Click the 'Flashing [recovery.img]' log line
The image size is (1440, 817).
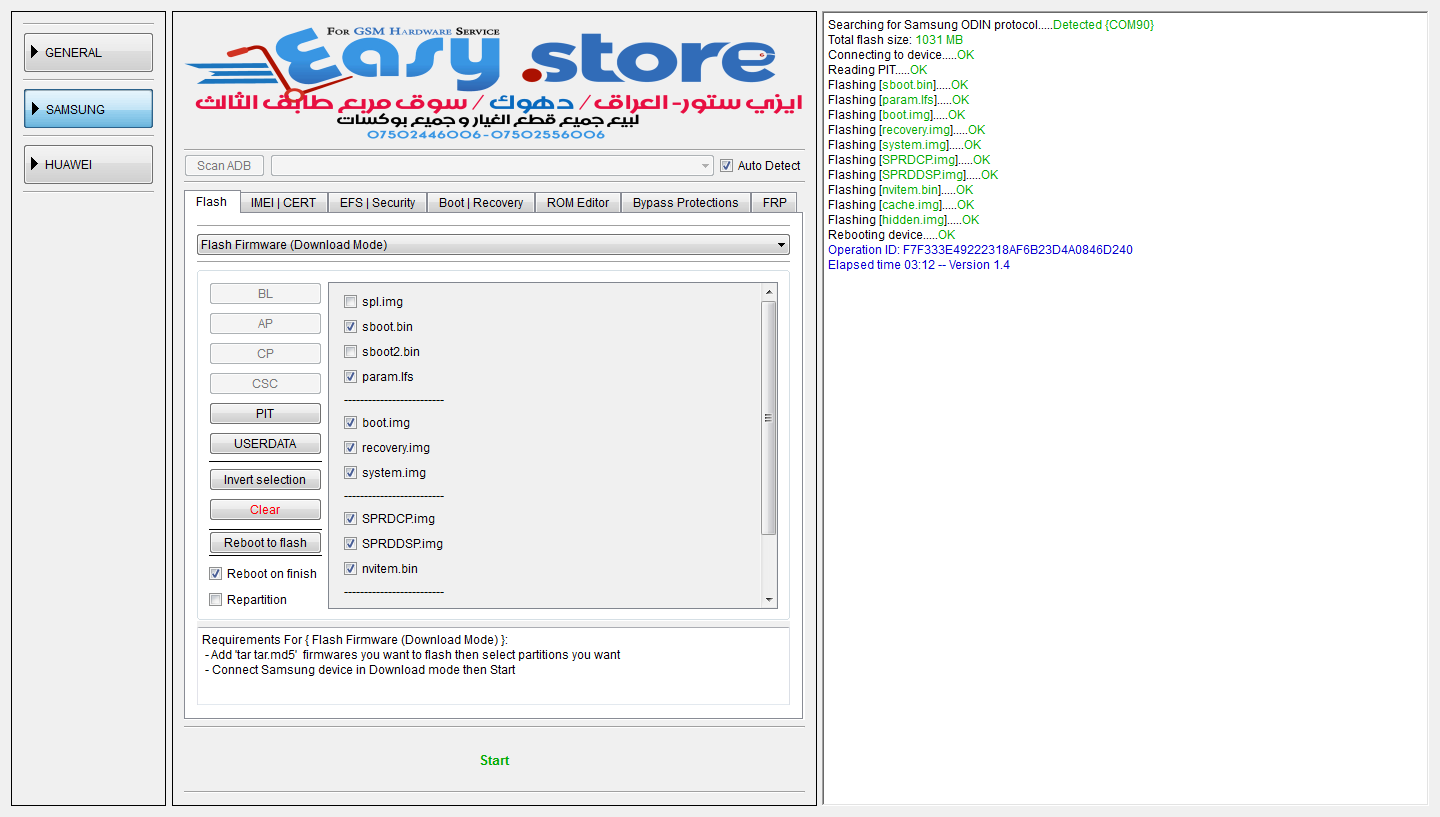[907, 130]
